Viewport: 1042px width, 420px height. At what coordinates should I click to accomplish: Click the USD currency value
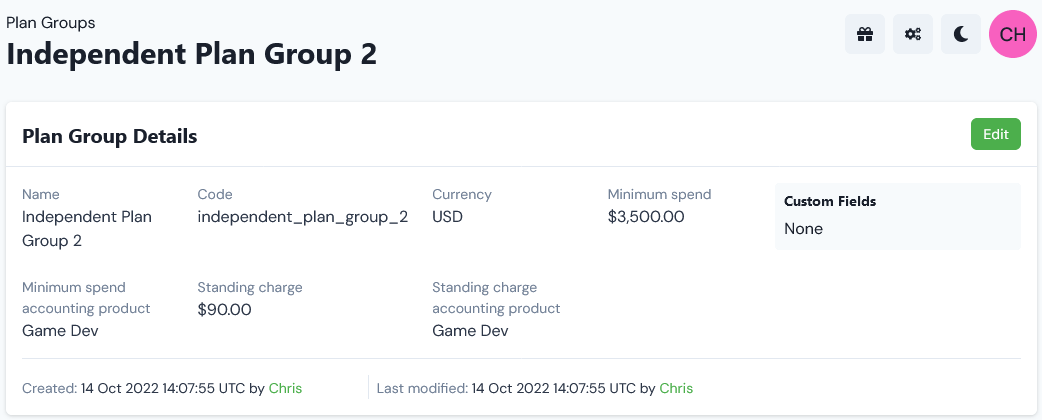coord(447,217)
